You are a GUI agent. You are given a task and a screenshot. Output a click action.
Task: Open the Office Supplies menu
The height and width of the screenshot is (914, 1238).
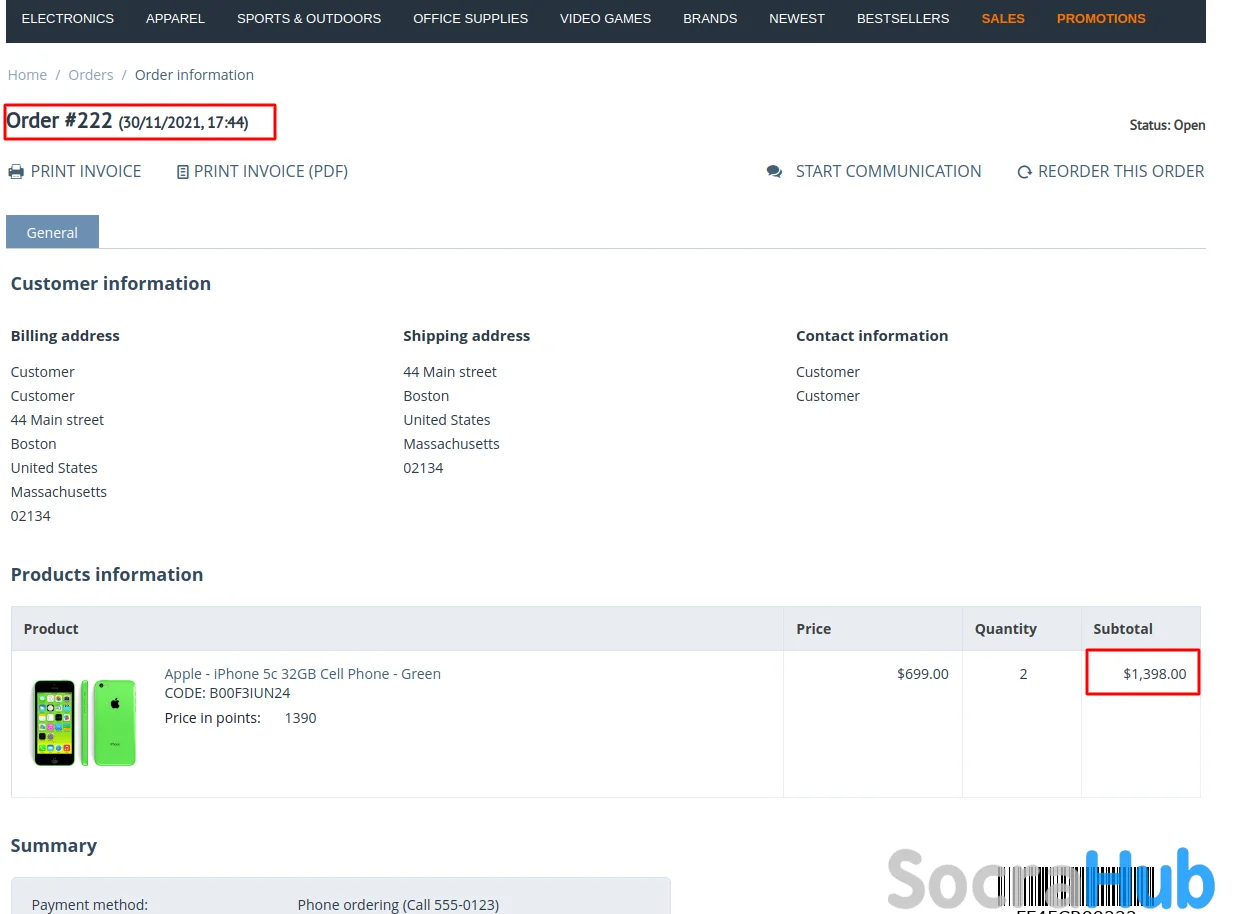tap(470, 18)
